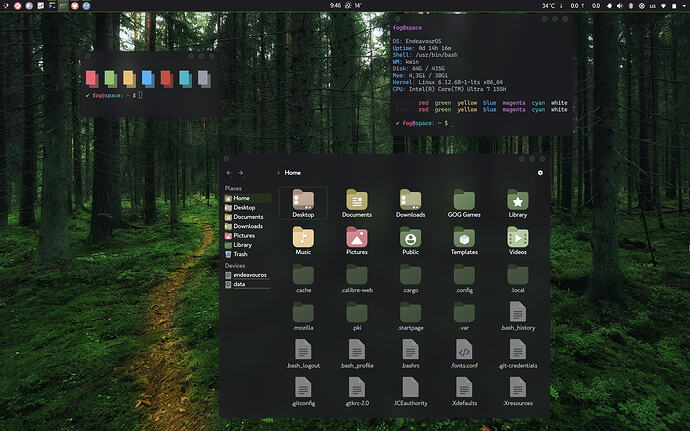Open the volume control in system tray
This screenshot has height=431, width=690.
pos(620,6)
